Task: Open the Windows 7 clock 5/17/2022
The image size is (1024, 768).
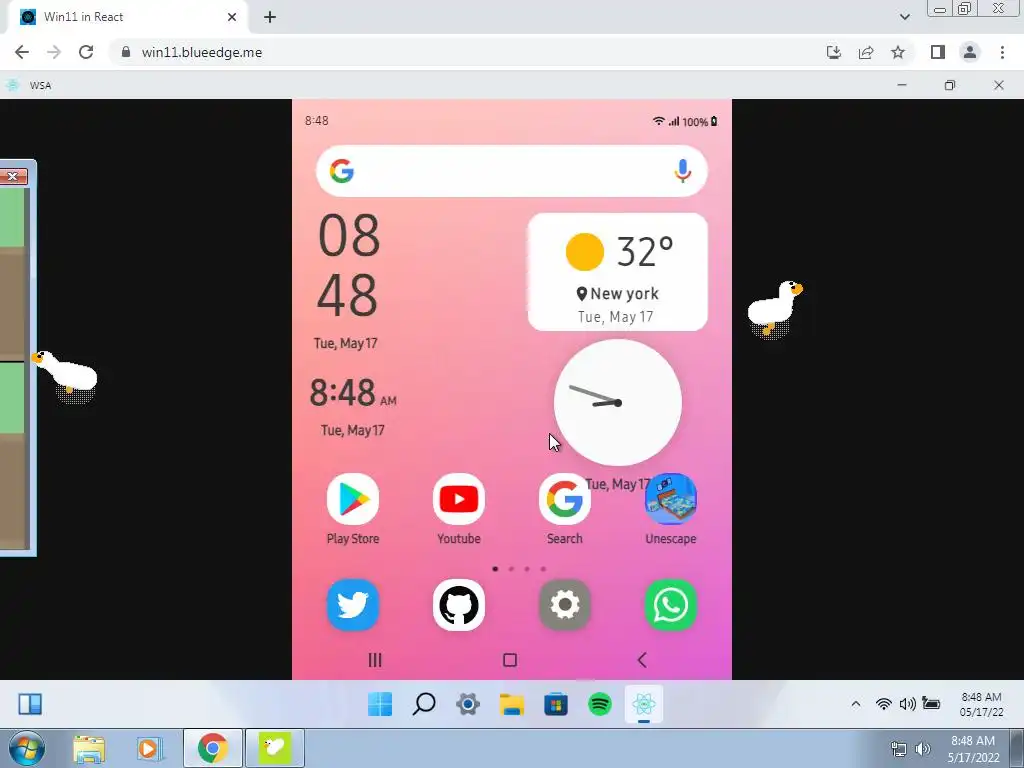Action: 973,749
